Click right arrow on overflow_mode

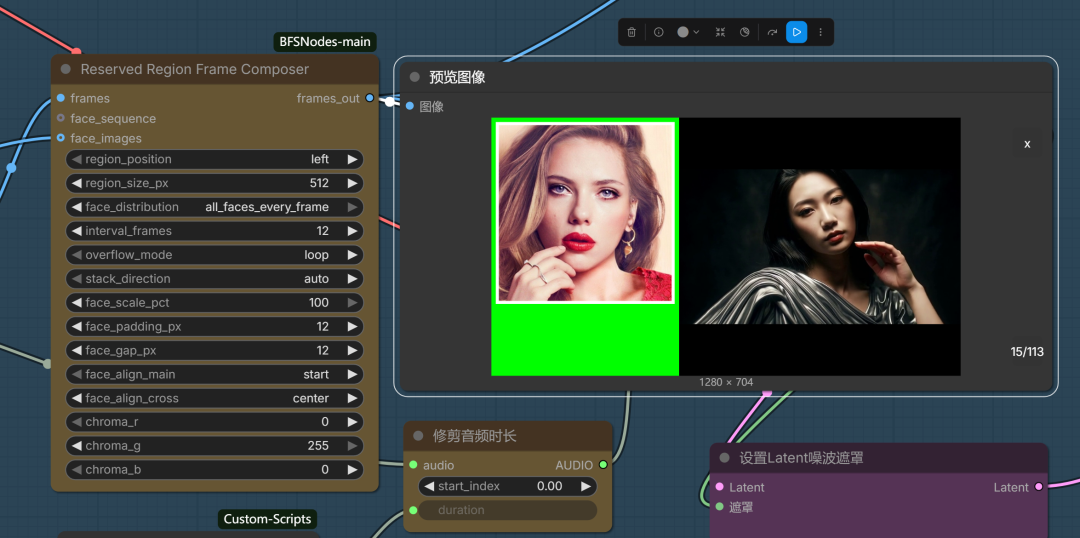pos(353,255)
